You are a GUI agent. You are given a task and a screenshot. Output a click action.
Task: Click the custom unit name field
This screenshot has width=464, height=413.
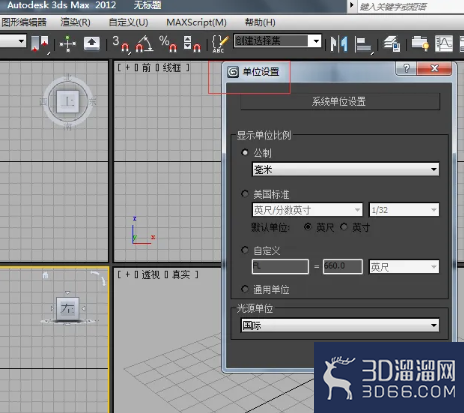280,267
